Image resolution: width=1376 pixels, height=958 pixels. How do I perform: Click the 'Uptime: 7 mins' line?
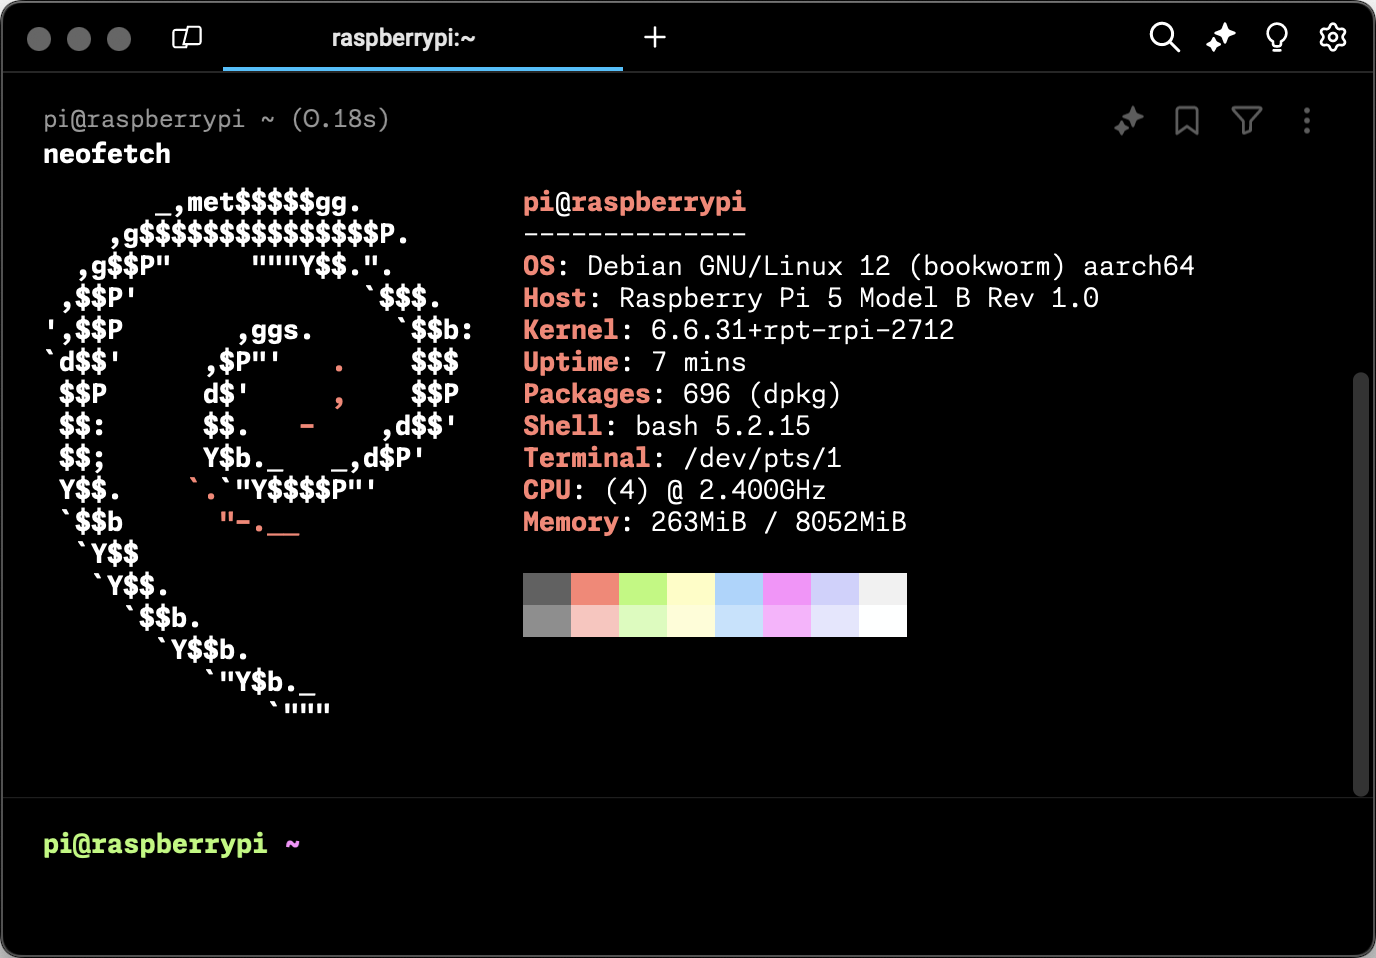[635, 362]
